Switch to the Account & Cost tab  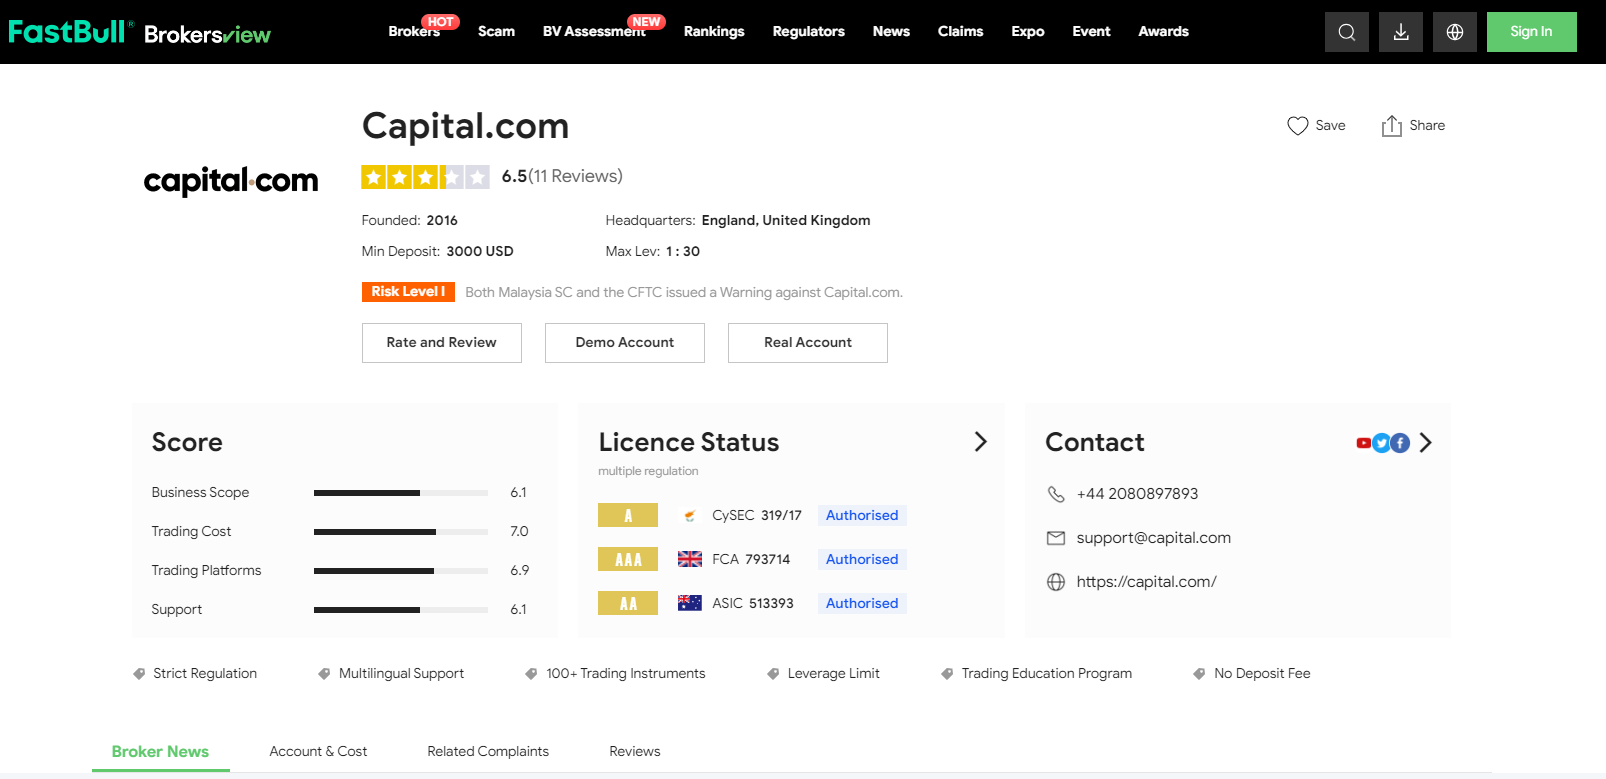(318, 752)
